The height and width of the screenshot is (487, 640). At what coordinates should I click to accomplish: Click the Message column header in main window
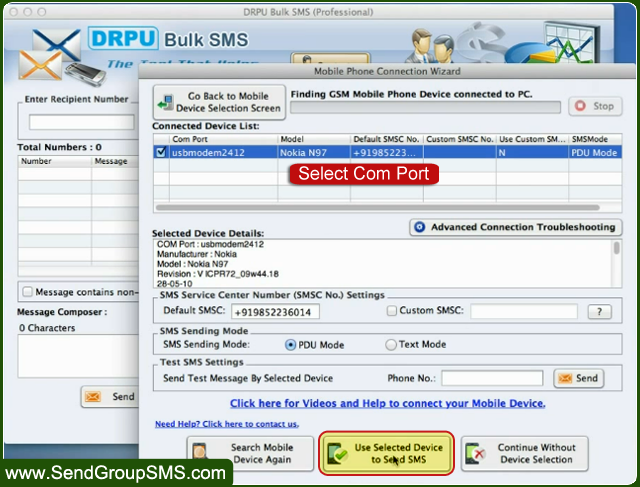click(115, 161)
